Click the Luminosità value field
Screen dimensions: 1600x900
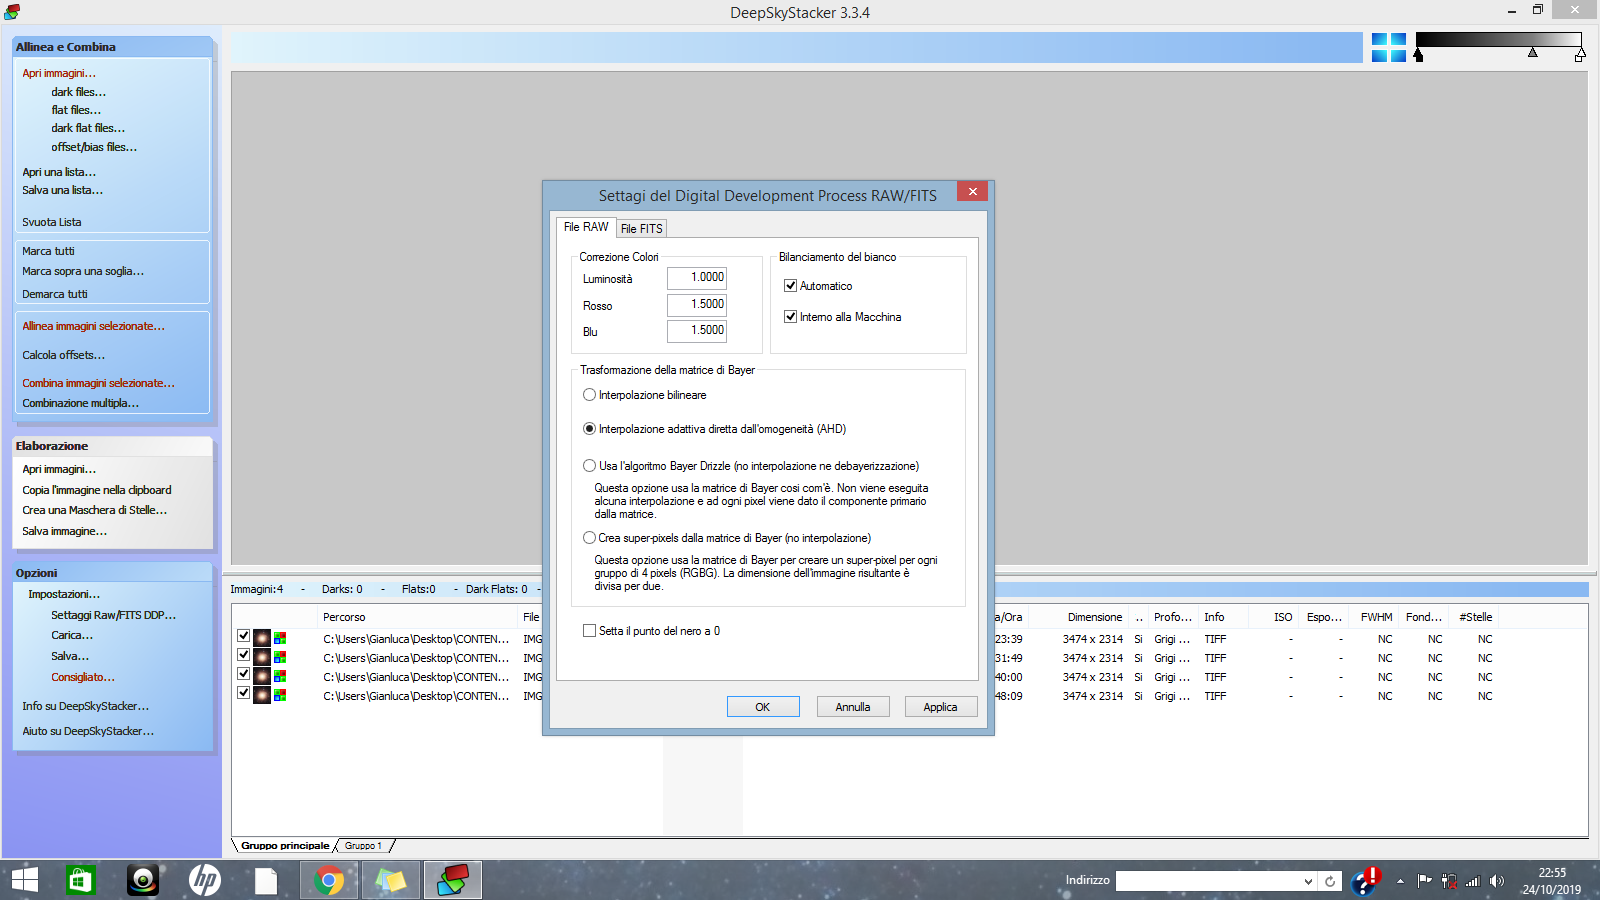(697, 278)
